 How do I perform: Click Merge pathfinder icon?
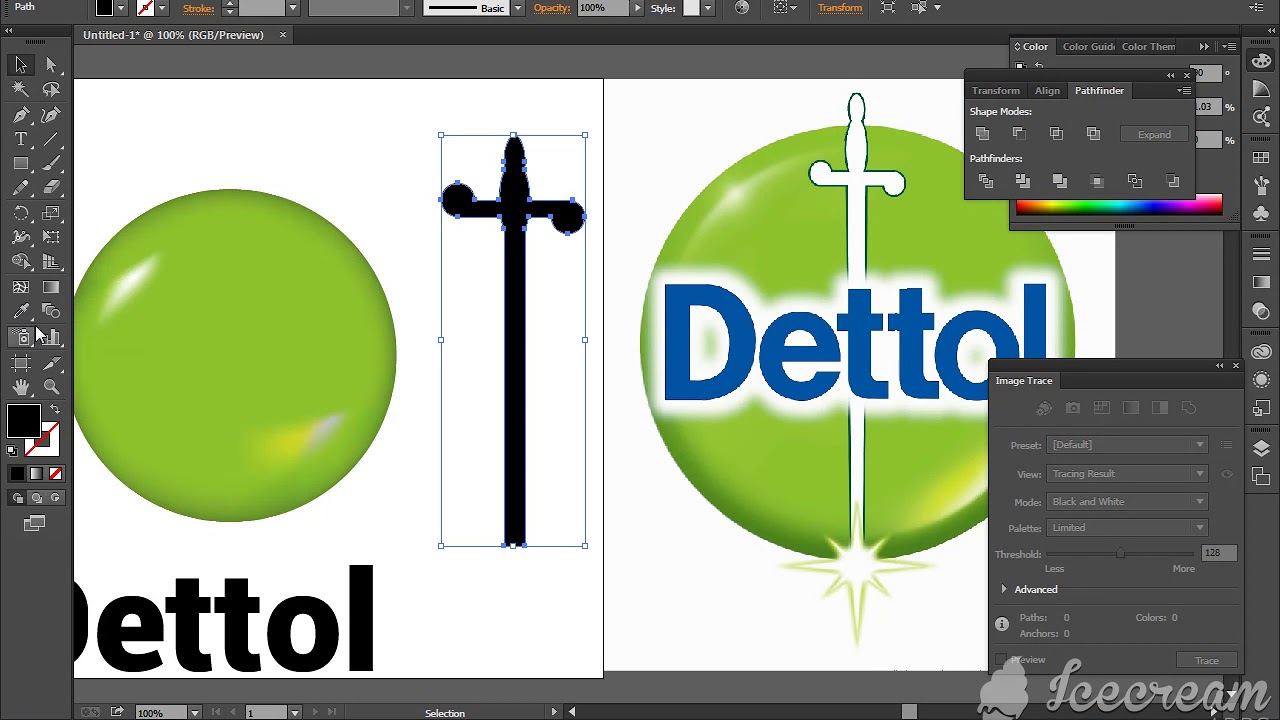[1059, 181]
